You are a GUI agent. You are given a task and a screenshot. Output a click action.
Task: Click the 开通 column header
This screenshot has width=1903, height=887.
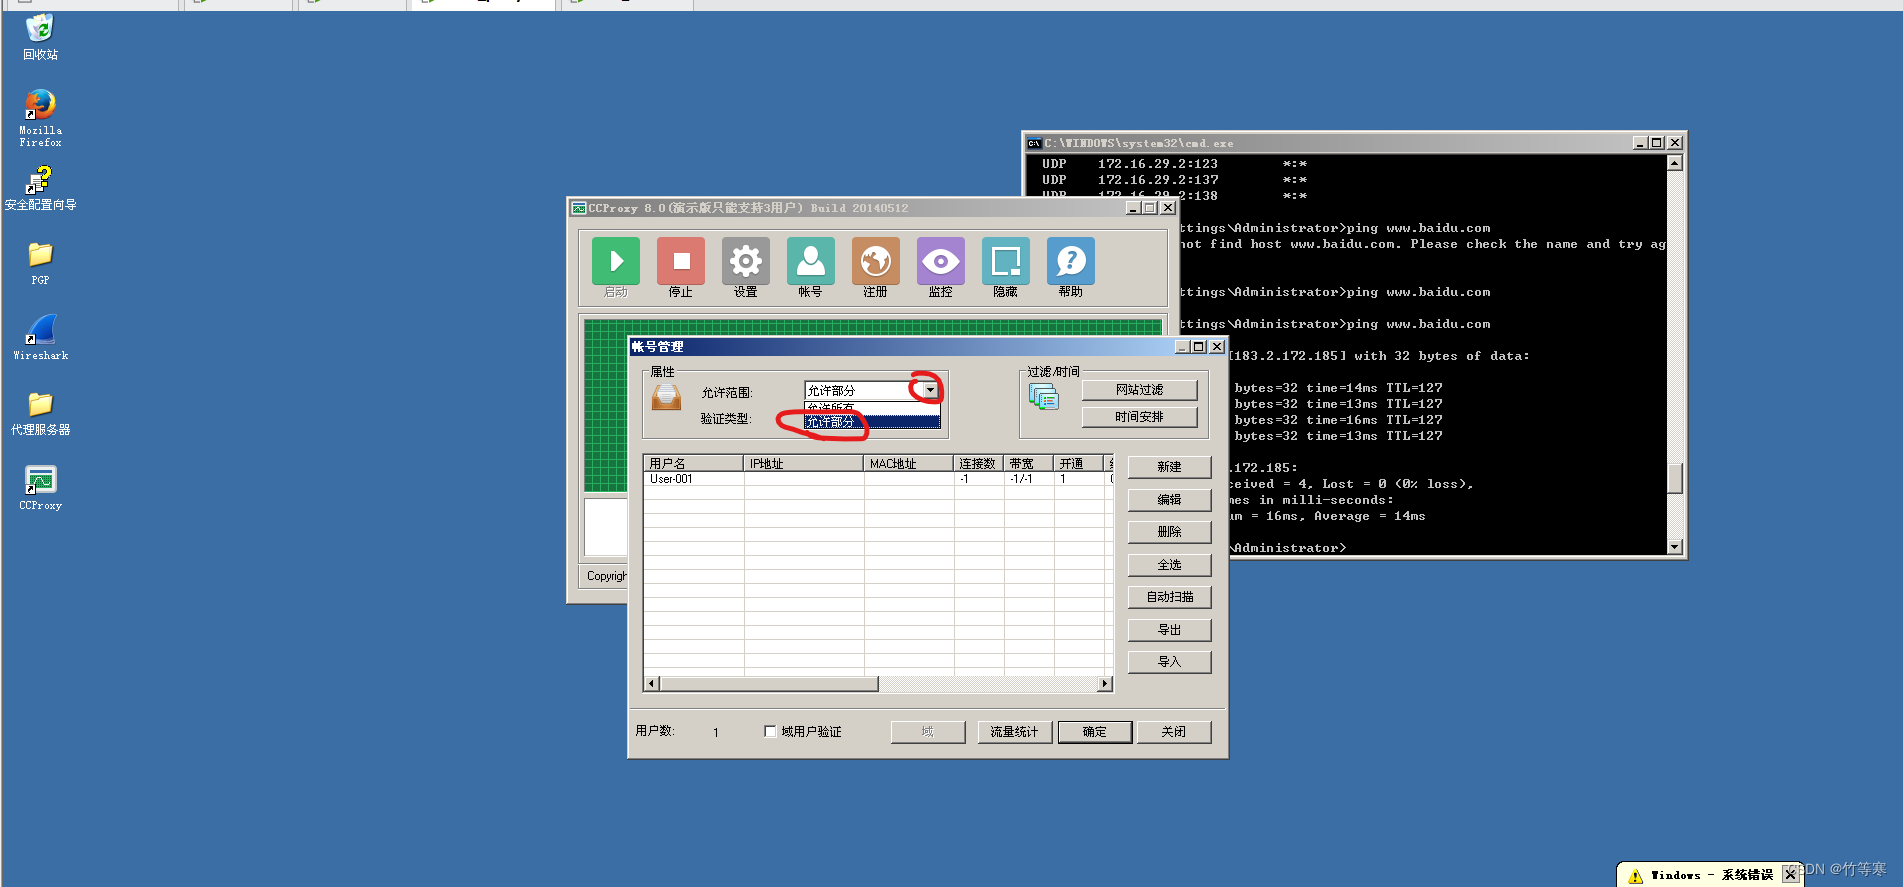(x=1079, y=463)
